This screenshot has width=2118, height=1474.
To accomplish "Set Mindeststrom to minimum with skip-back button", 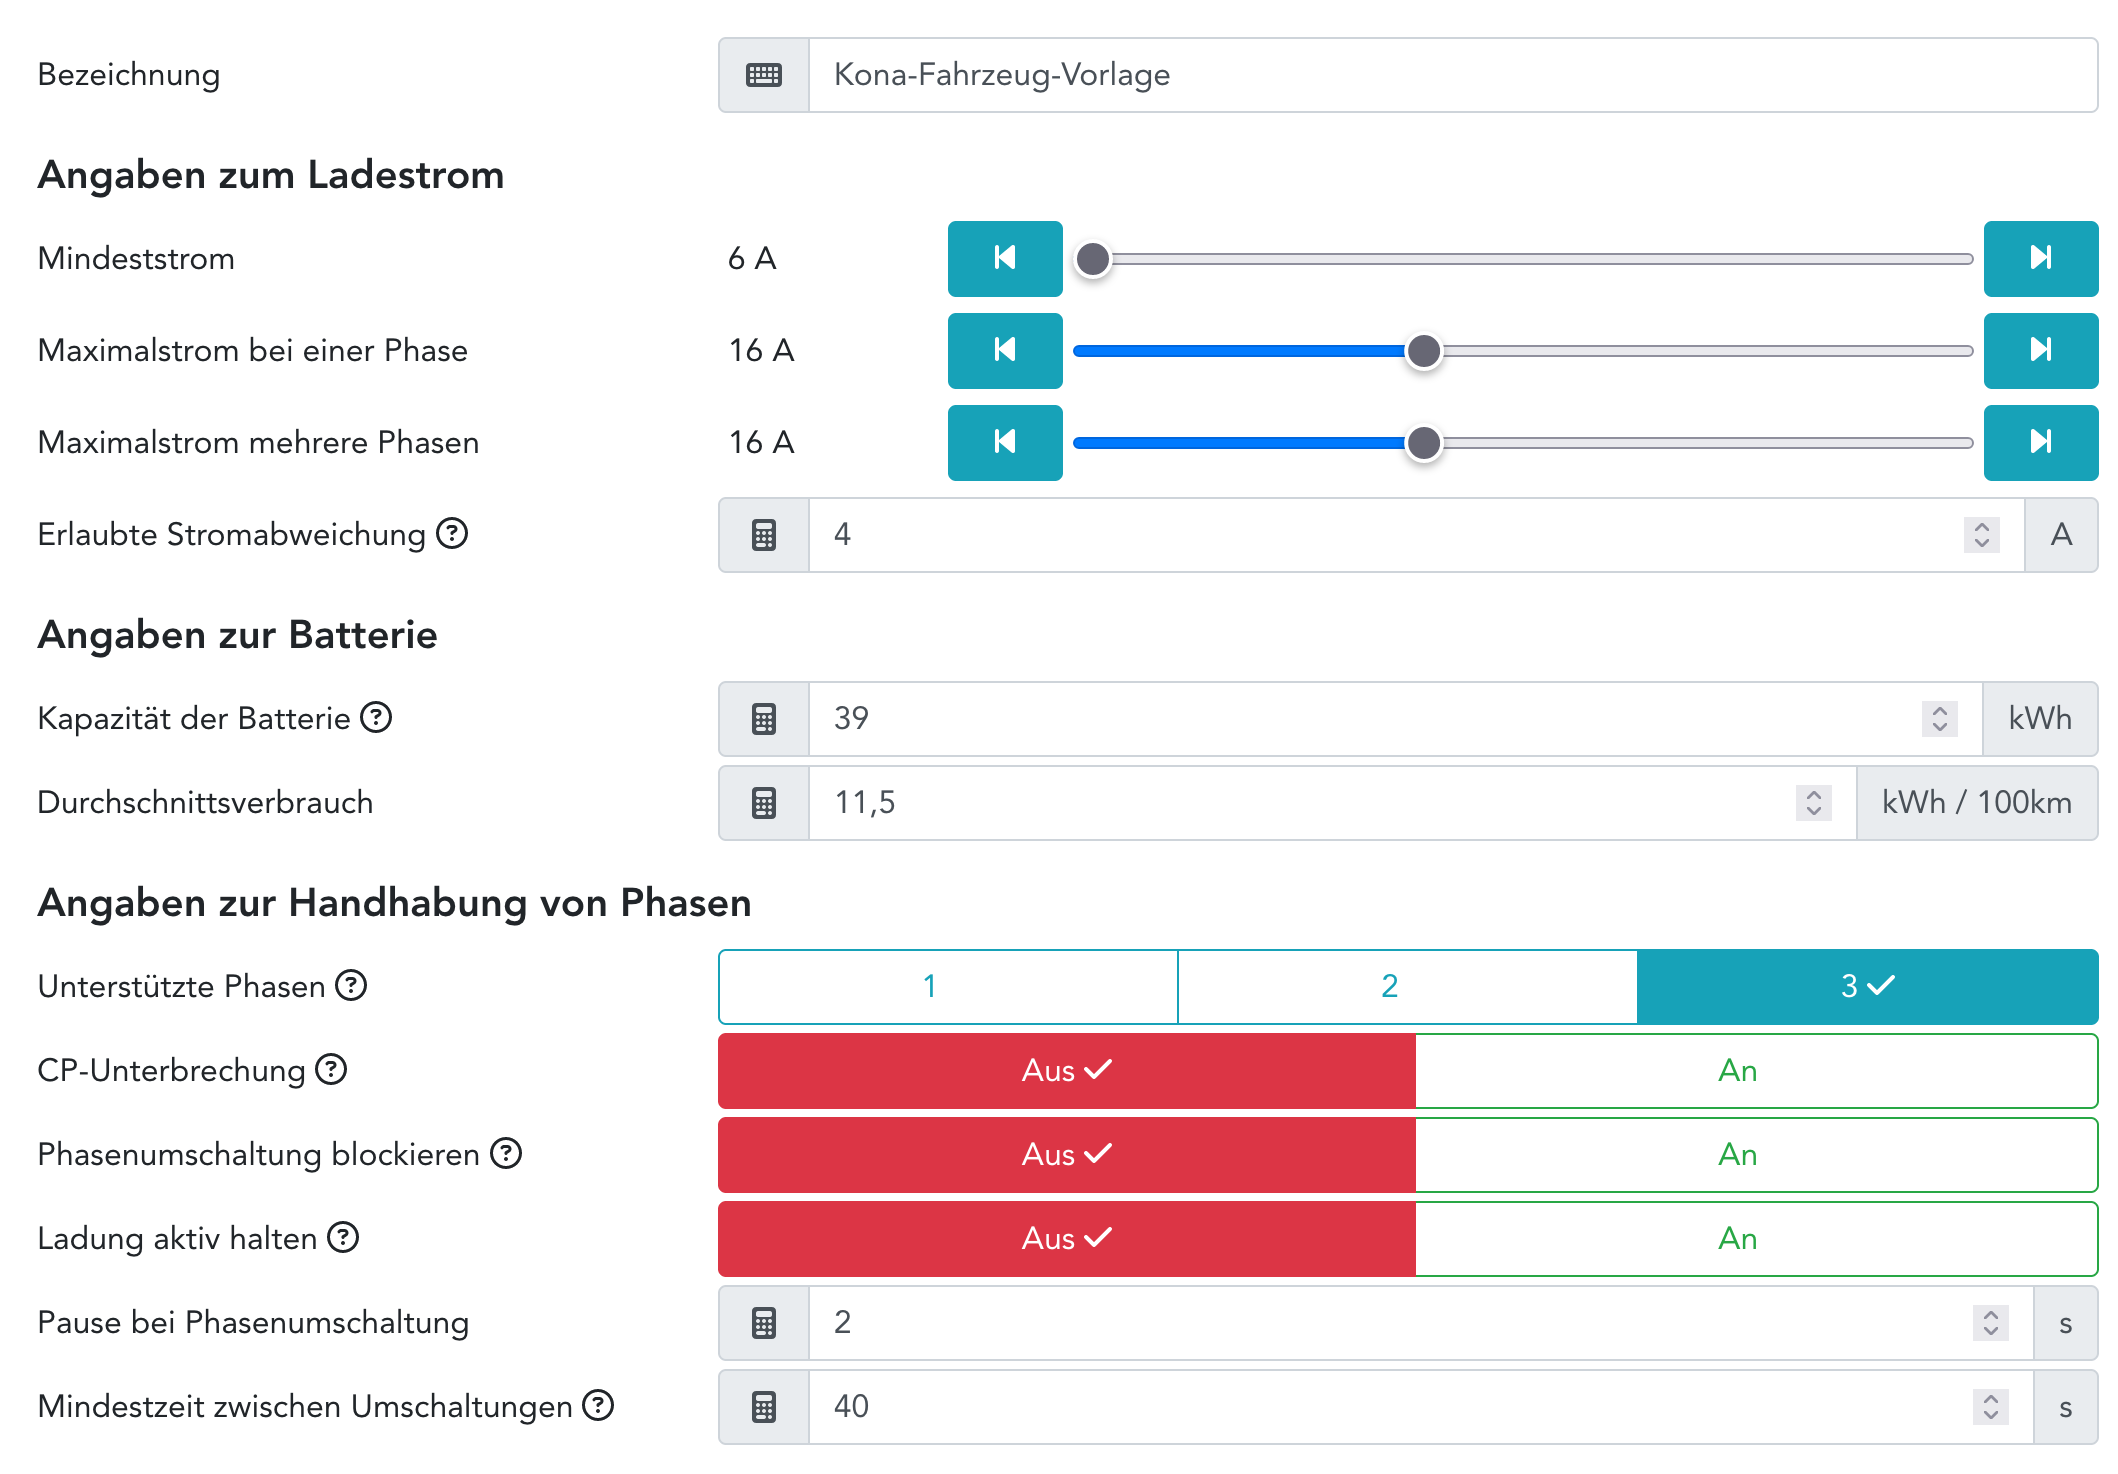I will click(x=1004, y=258).
